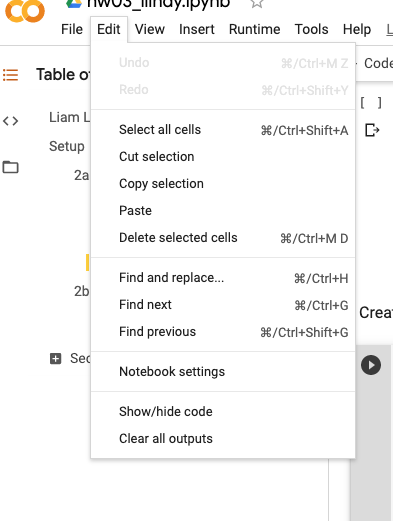Choose Clear all outputs
The image size is (393, 521).
(223, 438)
